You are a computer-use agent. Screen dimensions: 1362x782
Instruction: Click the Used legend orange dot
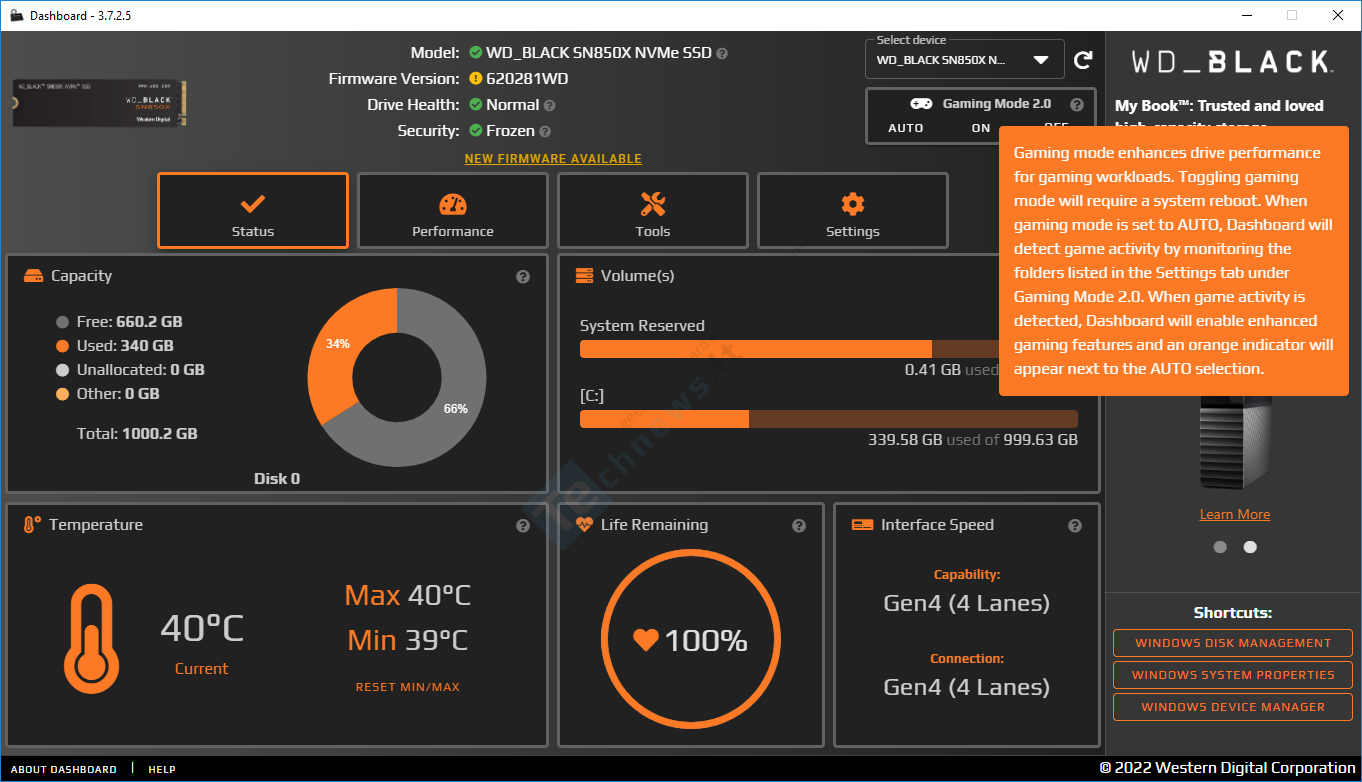[63, 346]
